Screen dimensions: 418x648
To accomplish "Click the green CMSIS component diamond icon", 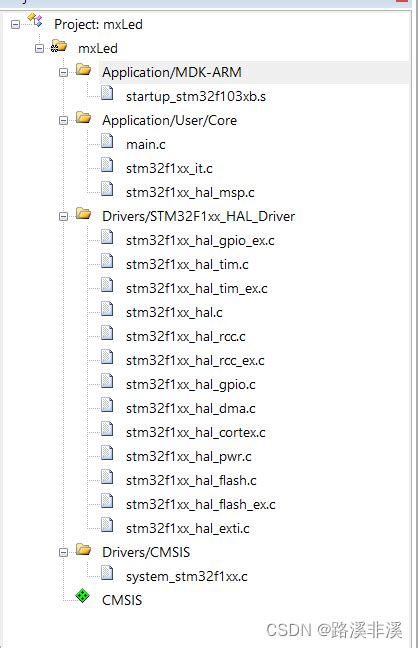I will 83,596.
